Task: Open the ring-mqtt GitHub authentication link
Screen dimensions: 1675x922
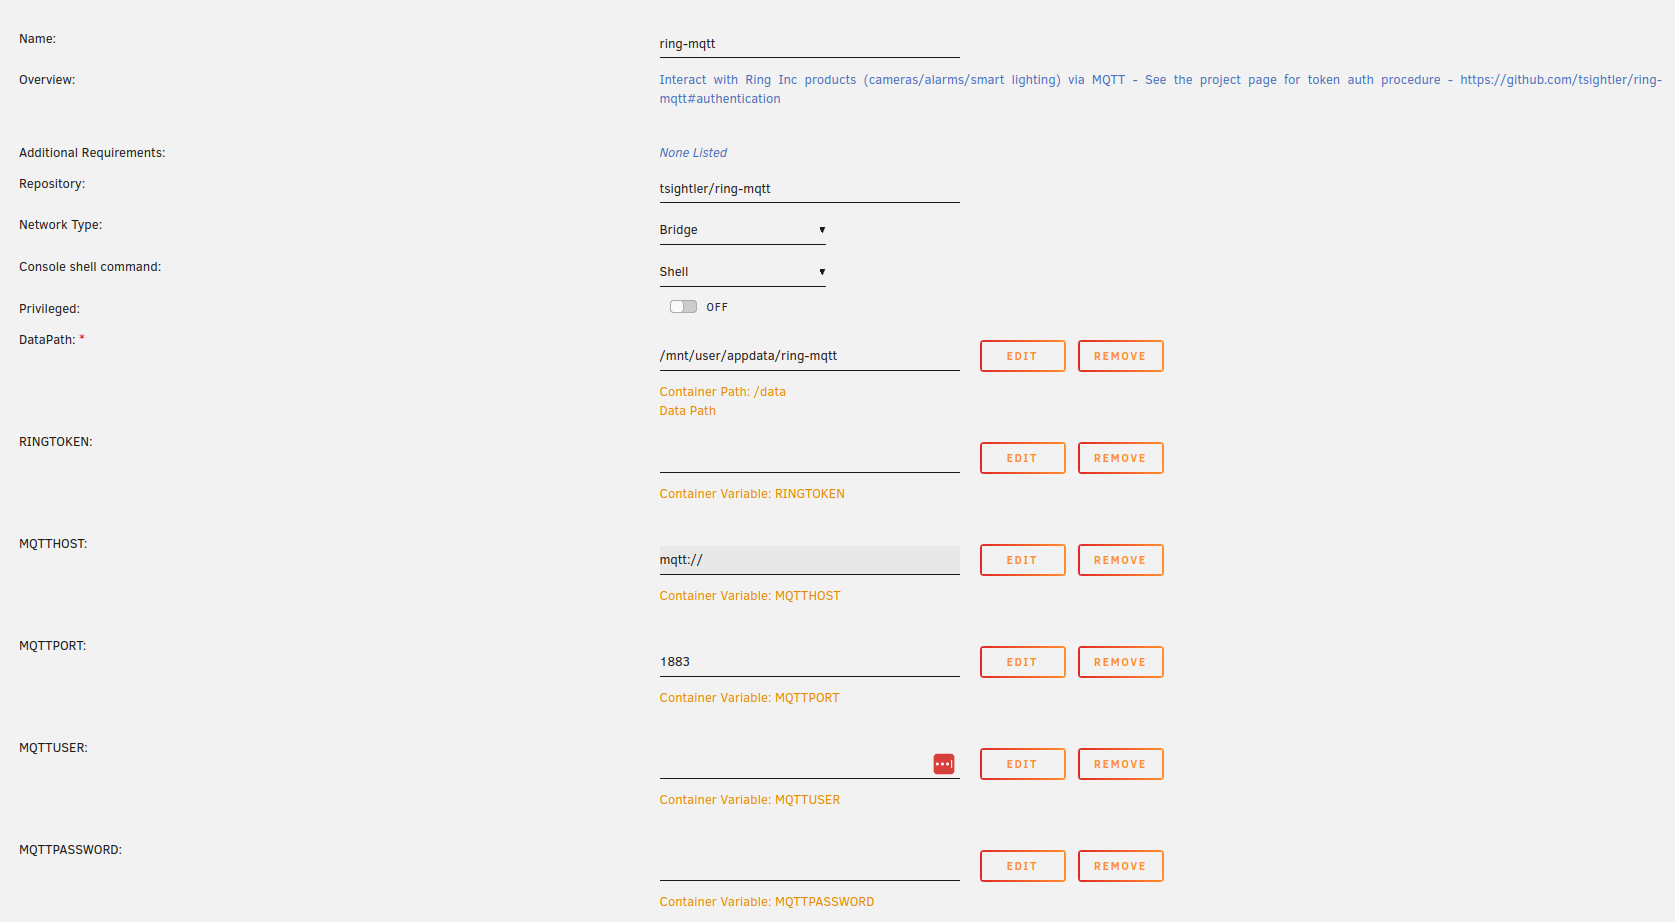Action: pos(1559,80)
